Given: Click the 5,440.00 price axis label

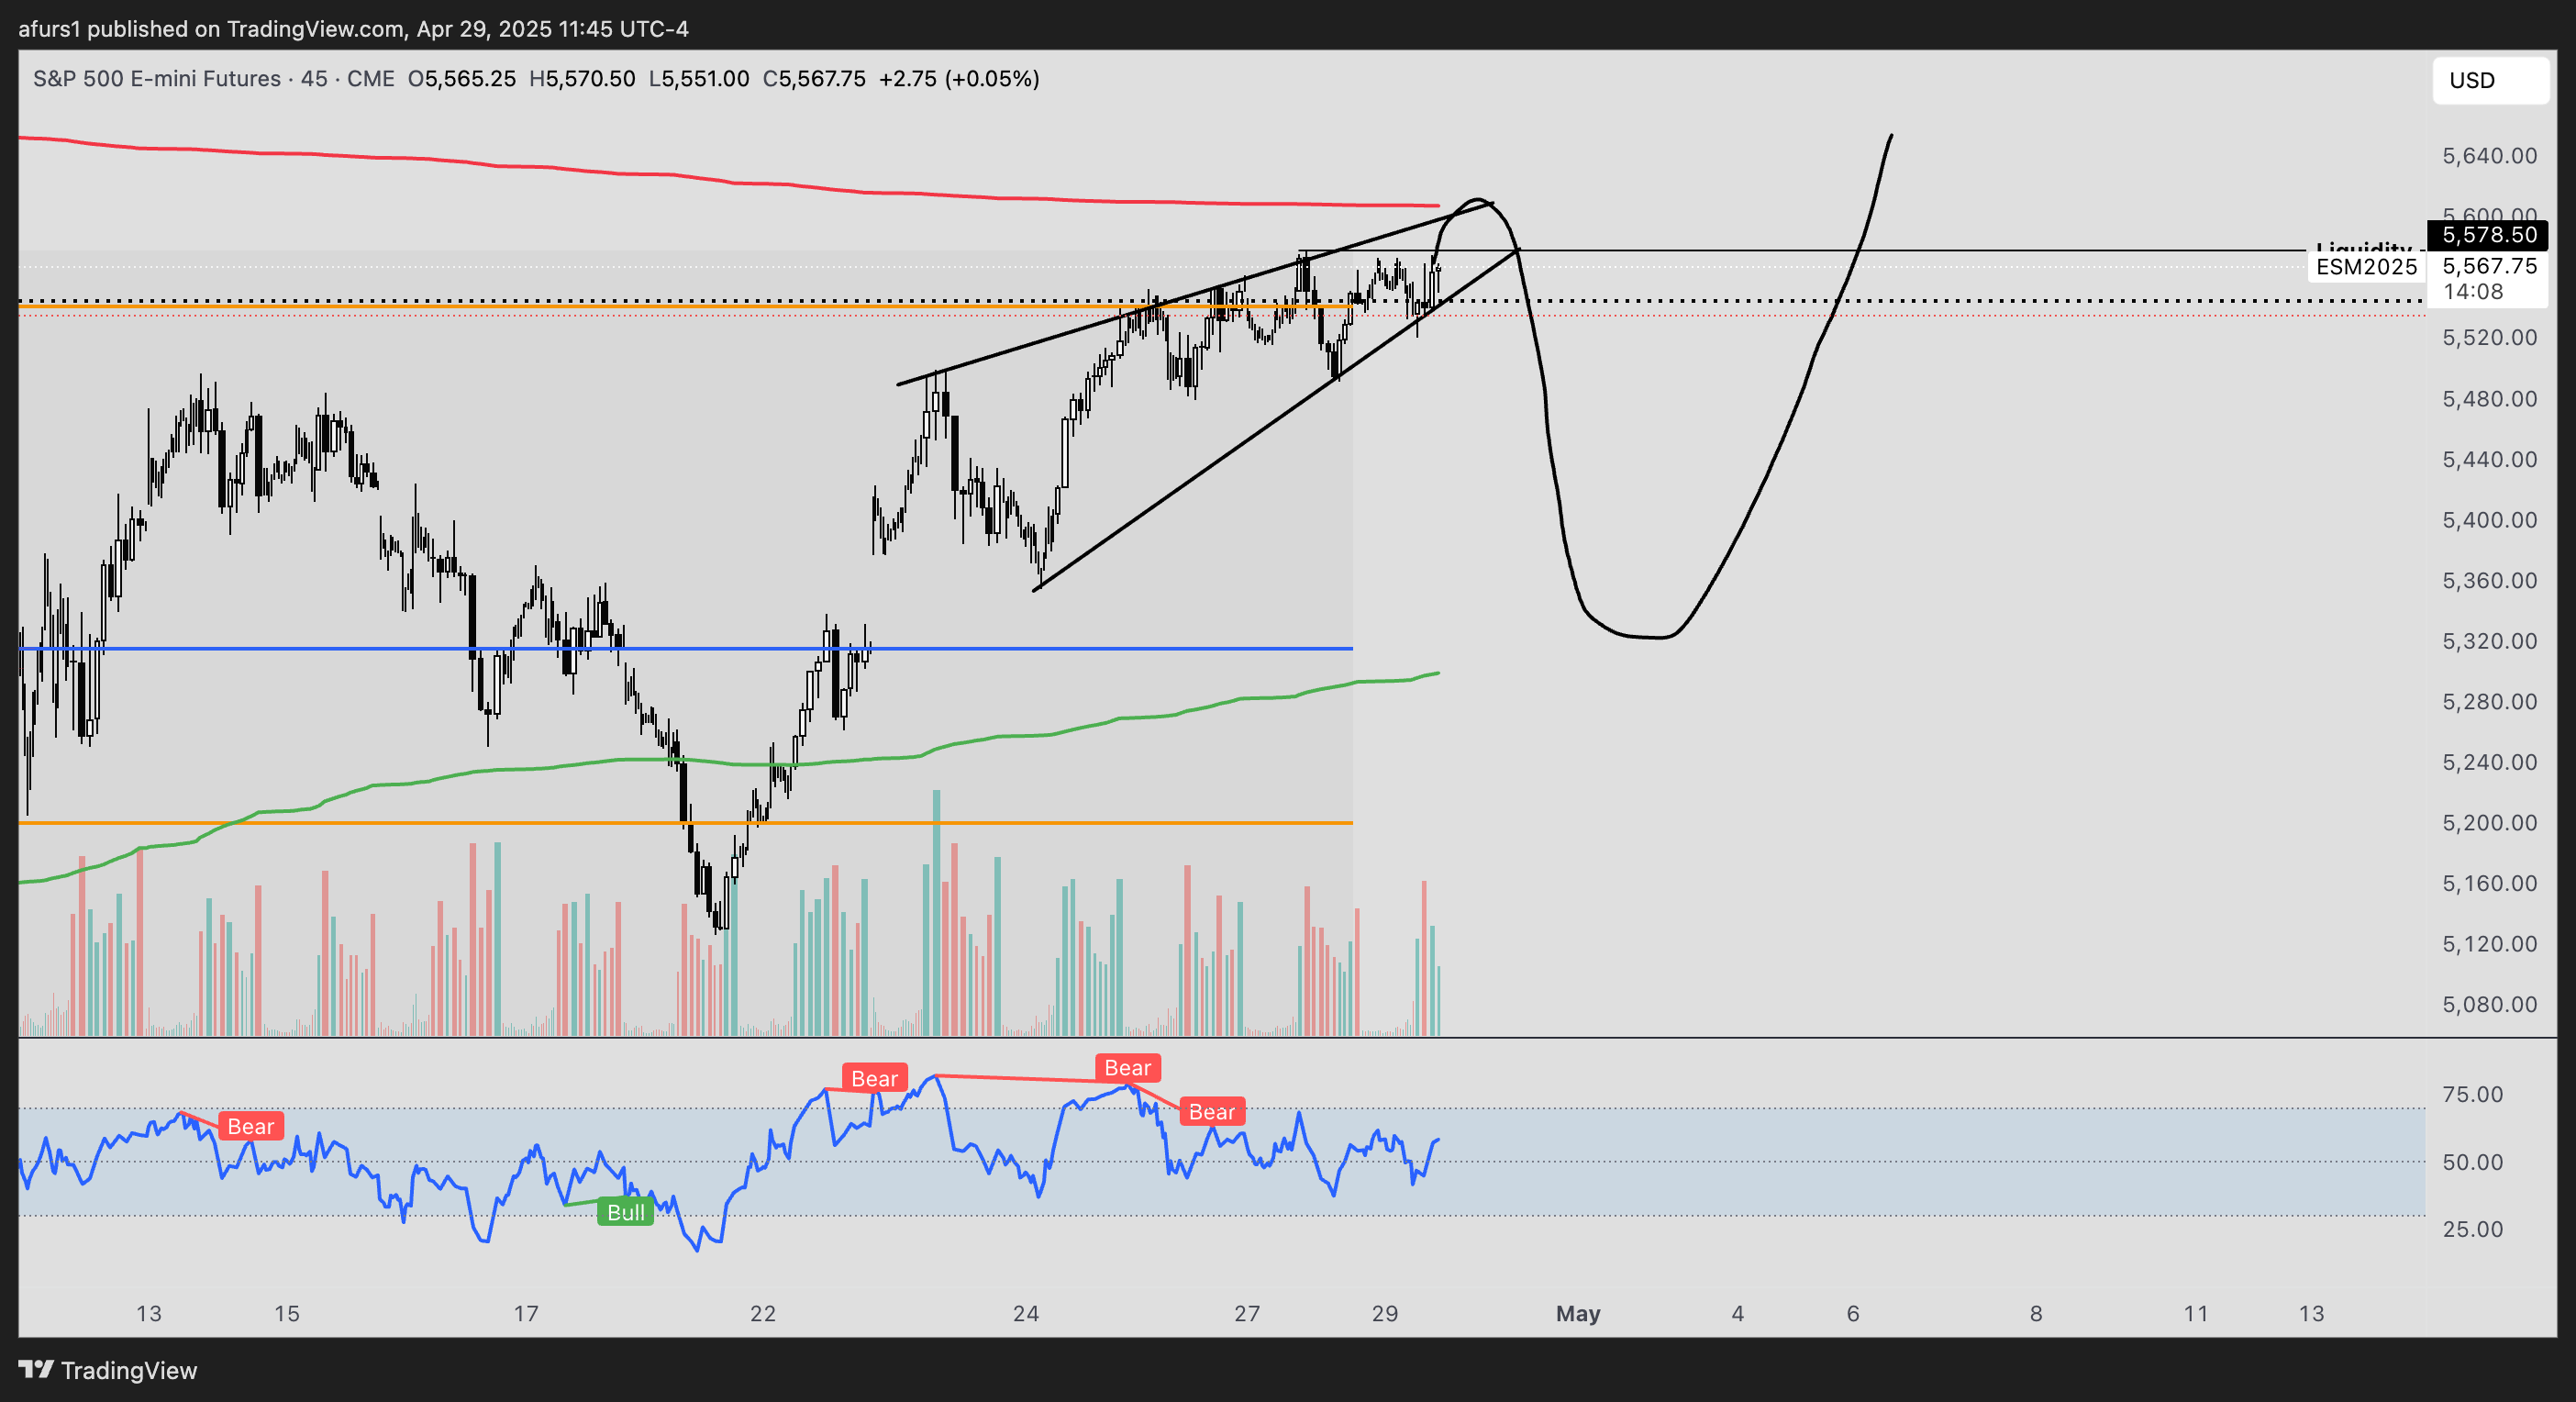Looking at the screenshot, I should coord(2489,460).
